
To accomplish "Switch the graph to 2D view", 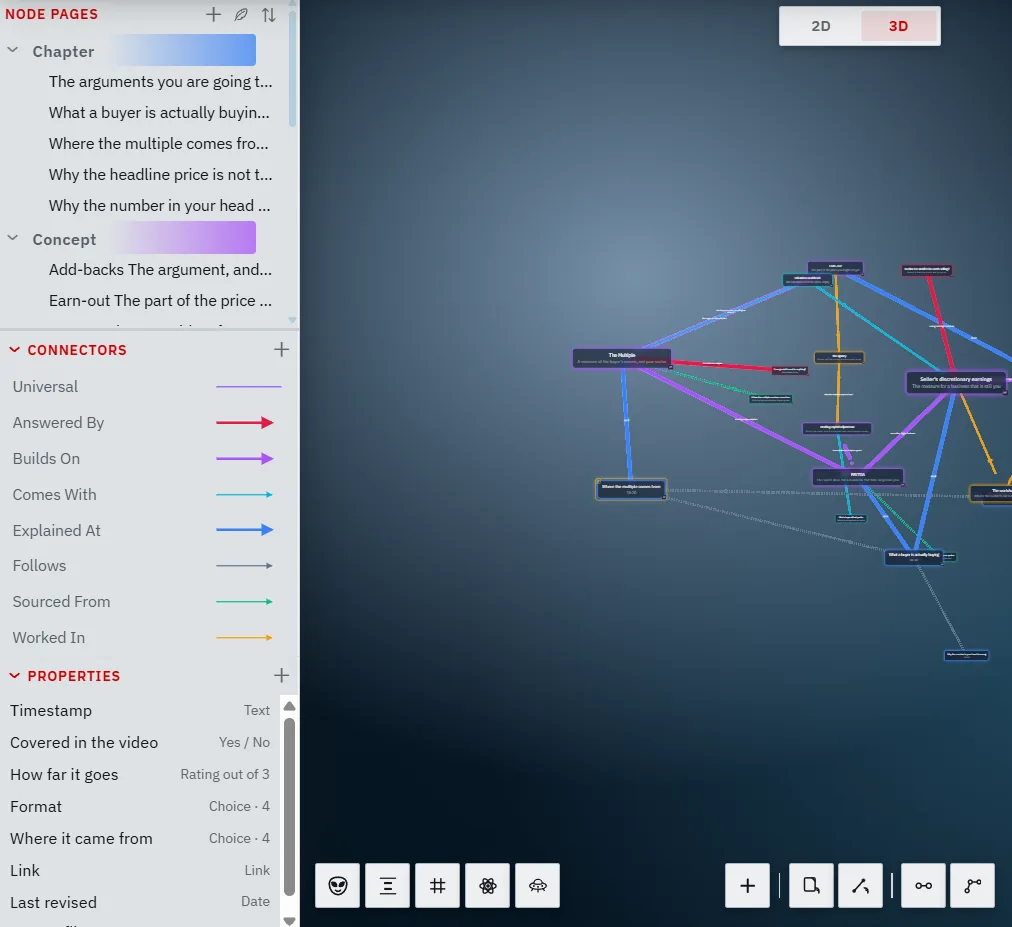I will coord(820,26).
